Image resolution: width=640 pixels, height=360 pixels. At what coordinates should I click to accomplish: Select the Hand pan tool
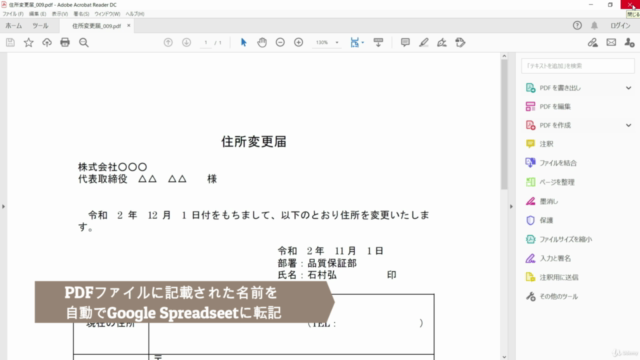[262, 42]
